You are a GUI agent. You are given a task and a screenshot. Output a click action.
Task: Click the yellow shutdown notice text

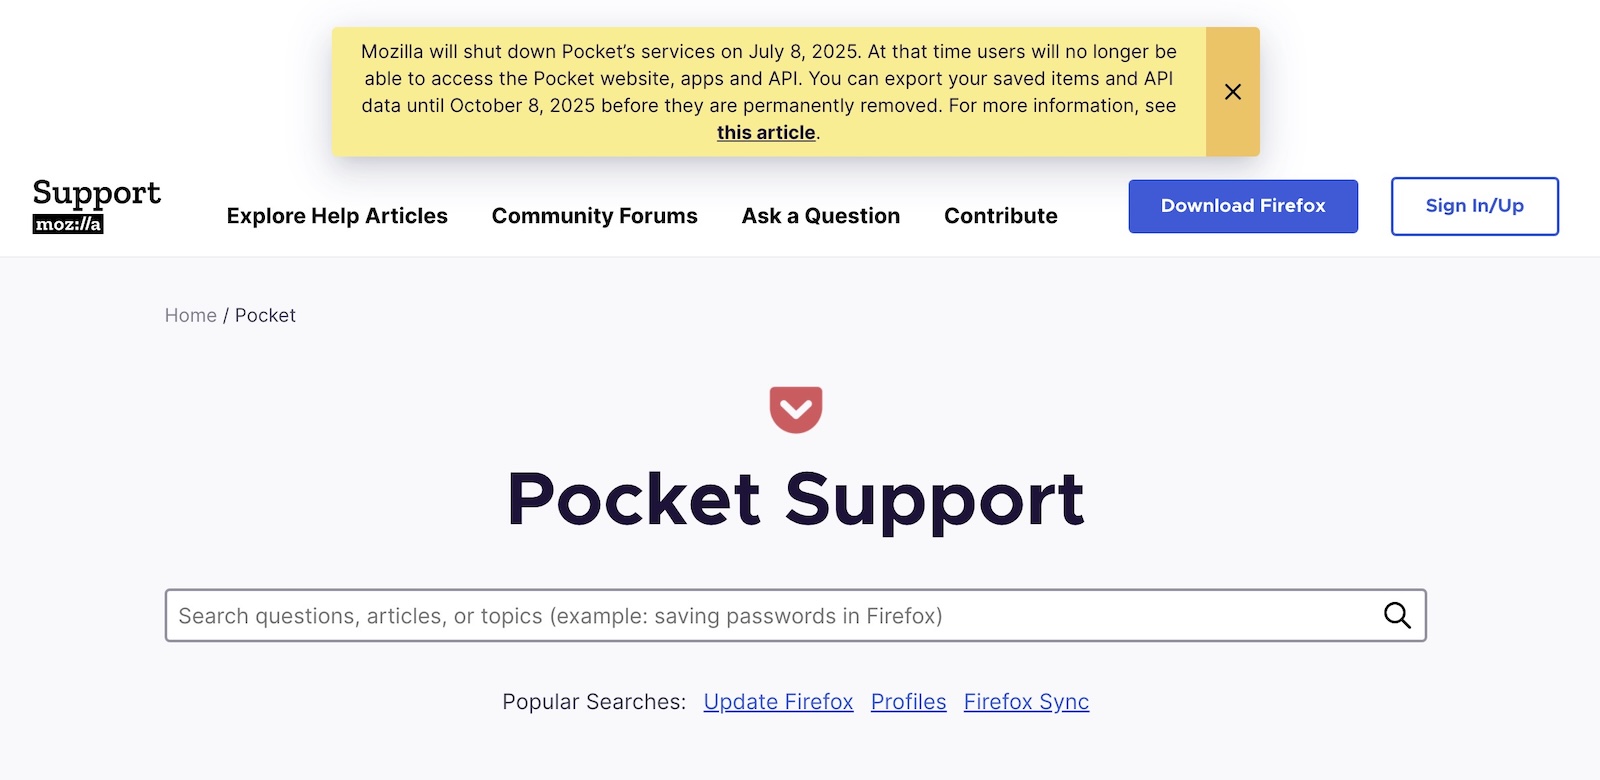pyautogui.click(x=768, y=78)
